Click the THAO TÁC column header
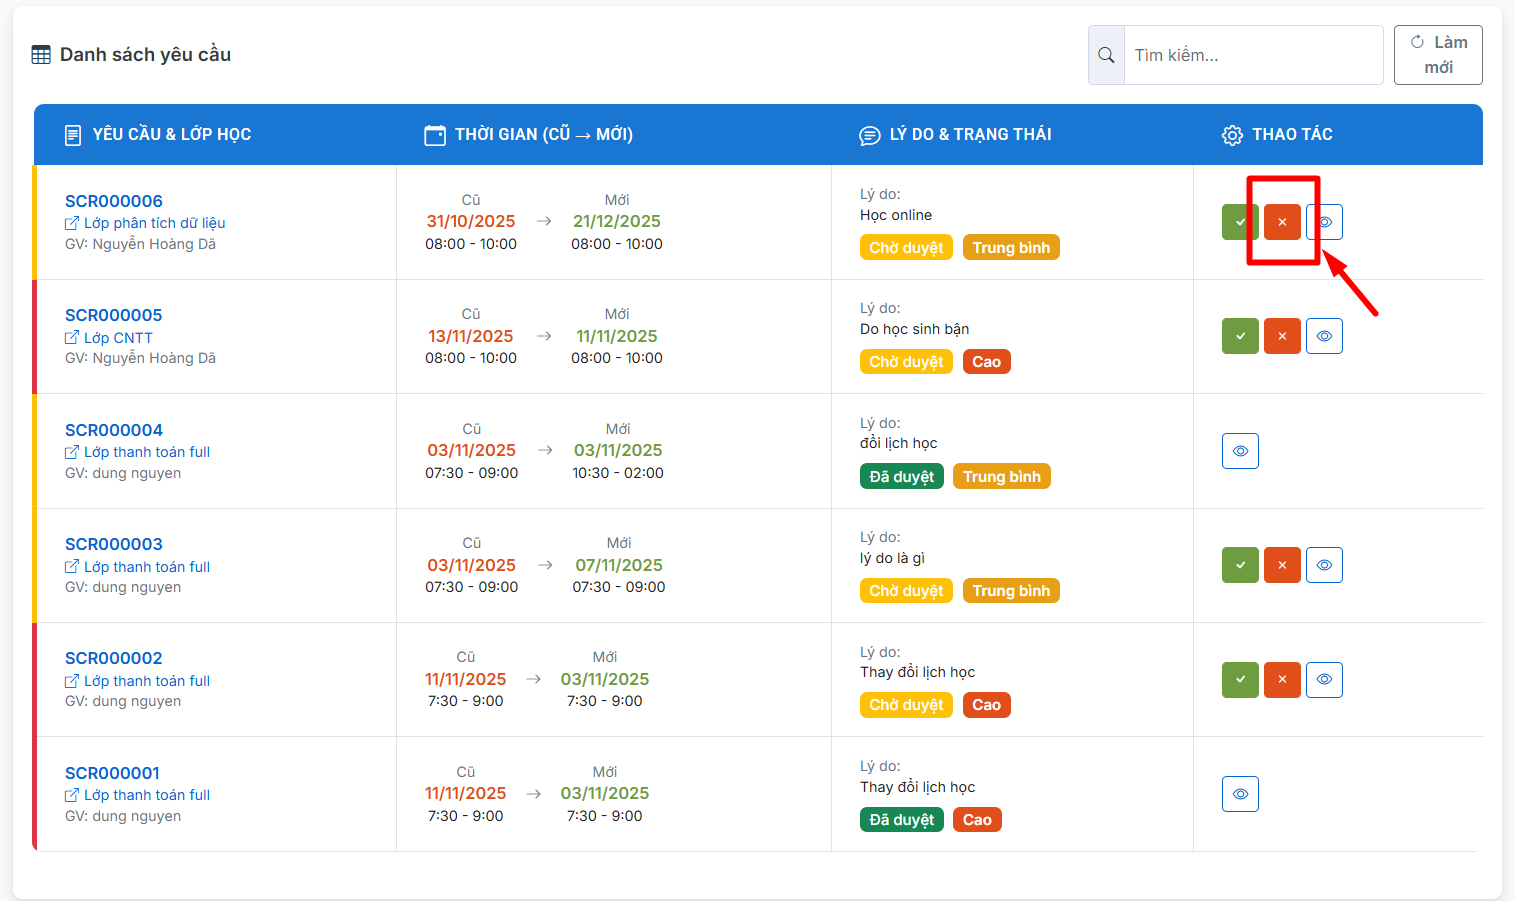 [1291, 135]
